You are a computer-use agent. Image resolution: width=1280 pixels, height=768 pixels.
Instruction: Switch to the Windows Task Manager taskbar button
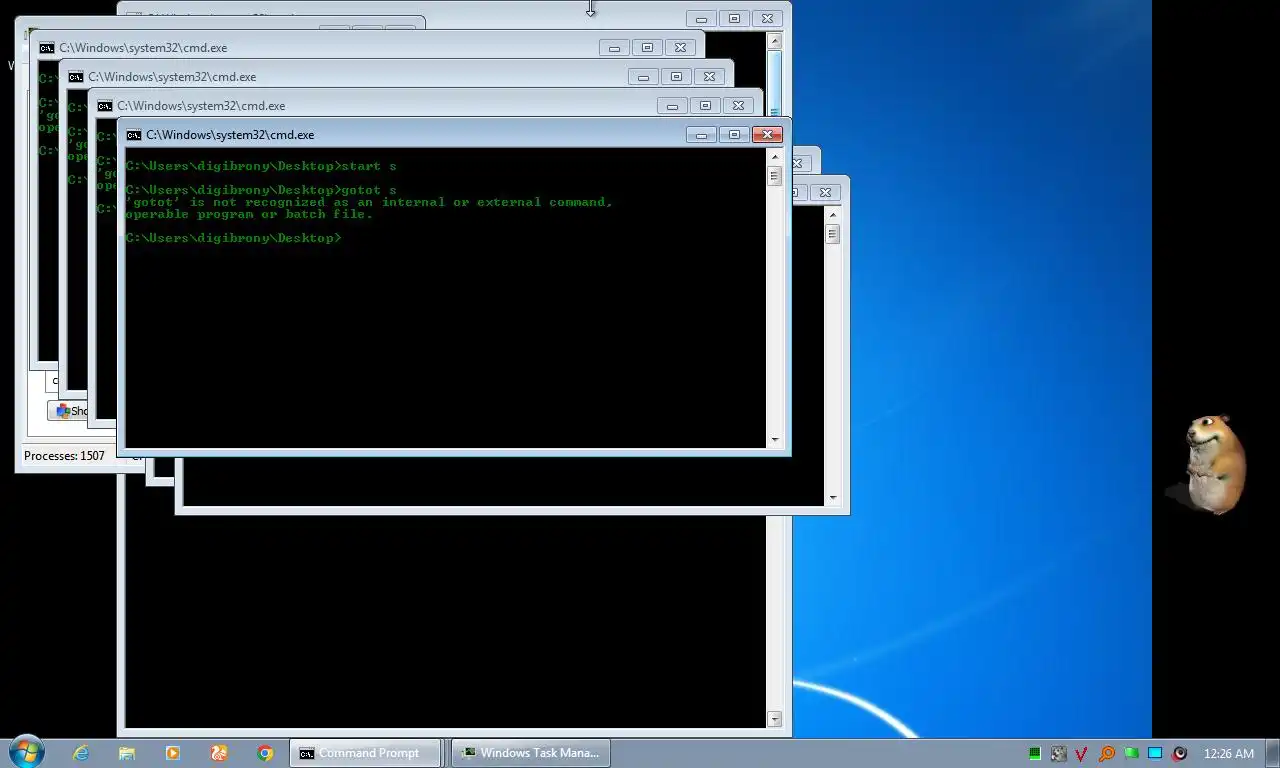[x=530, y=753]
